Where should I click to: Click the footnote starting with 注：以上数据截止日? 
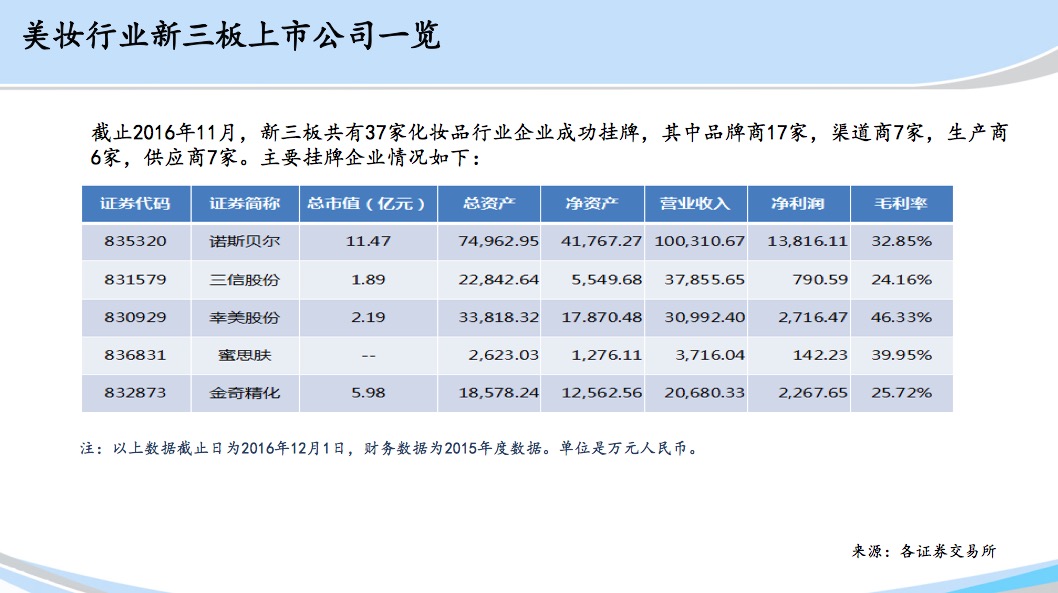(x=389, y=448)
